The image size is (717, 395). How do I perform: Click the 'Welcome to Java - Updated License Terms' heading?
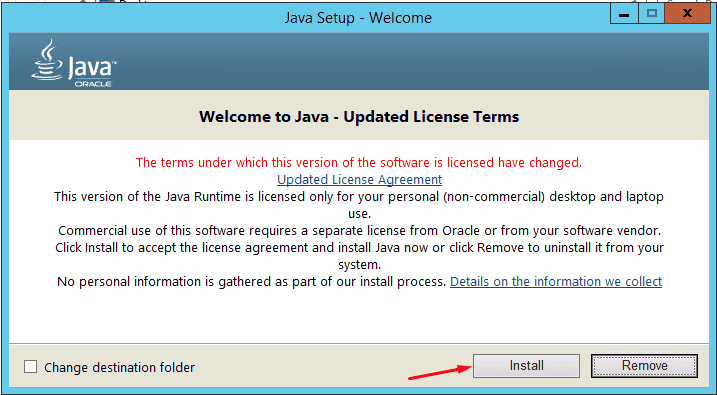pos(359,117)
